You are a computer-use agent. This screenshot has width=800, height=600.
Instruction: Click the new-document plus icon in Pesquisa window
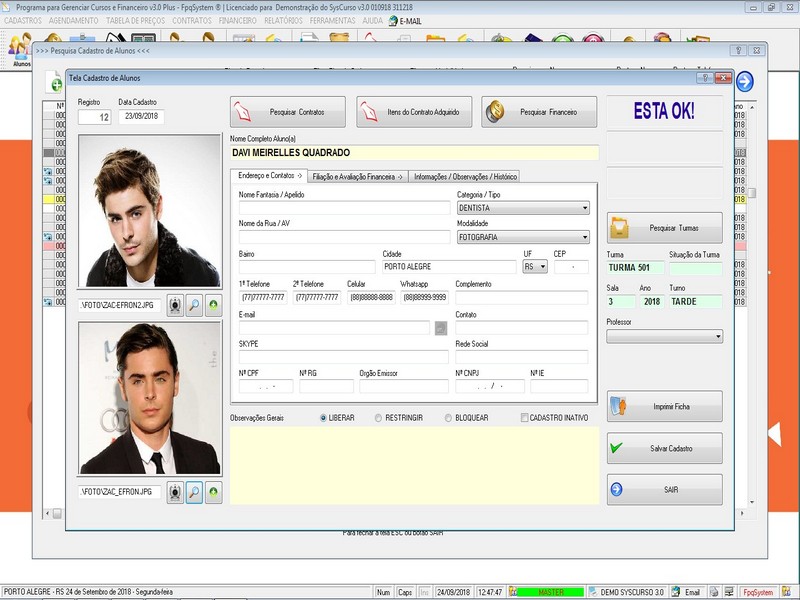pyautogui.click(x=54, y=82)
